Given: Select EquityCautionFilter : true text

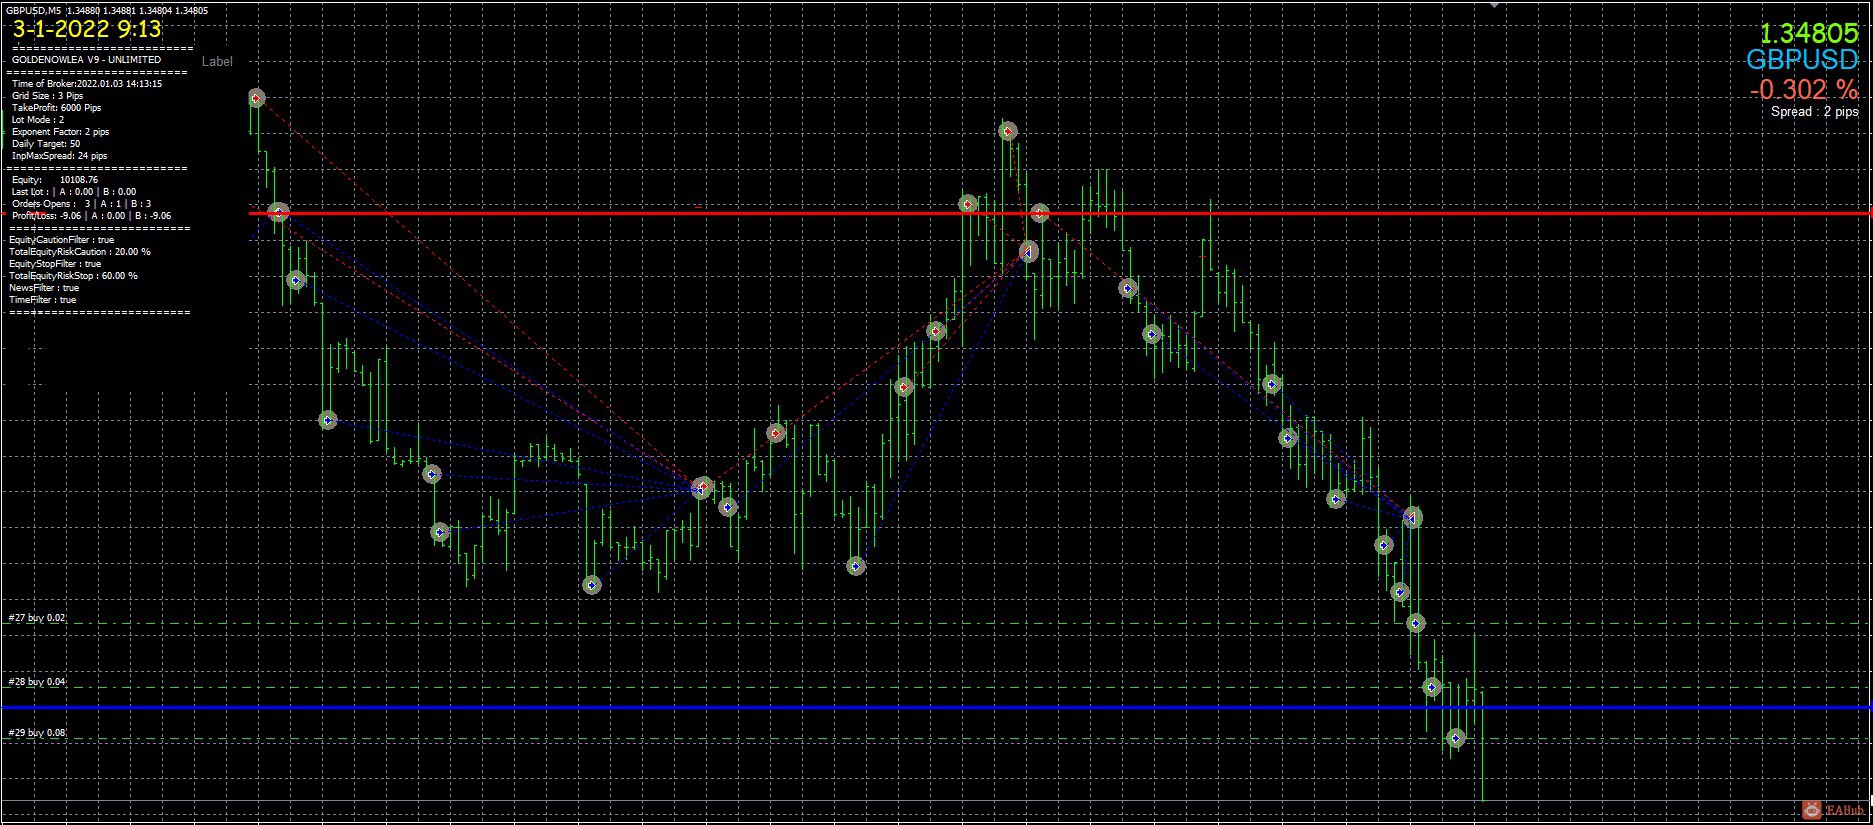Looking at the screenshot, I should 62,240.
